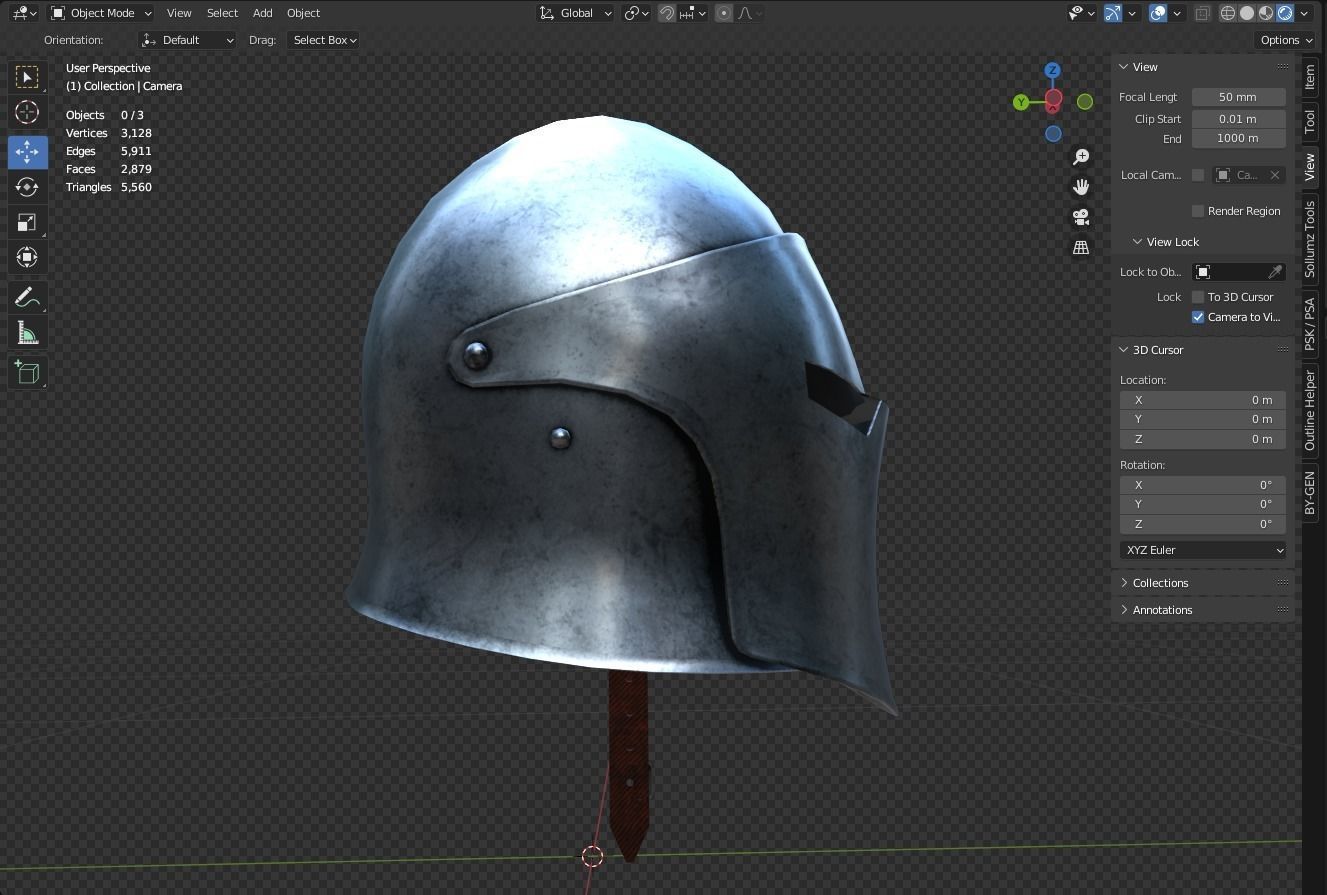This screenshot has height=895, width=1327.
Task: Activate the Move tool
Action: (x=27, y=151)
